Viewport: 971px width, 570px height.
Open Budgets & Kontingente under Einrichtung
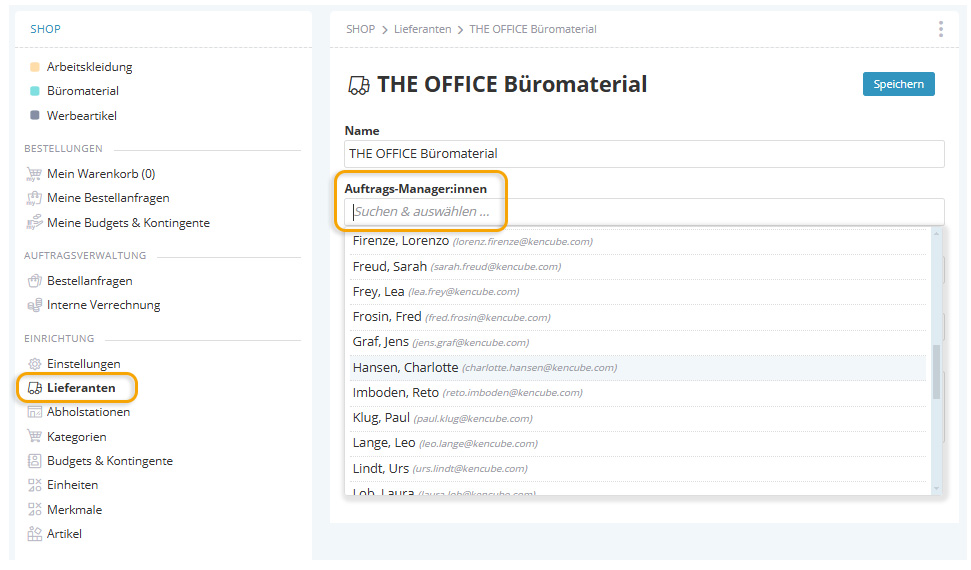110,461
